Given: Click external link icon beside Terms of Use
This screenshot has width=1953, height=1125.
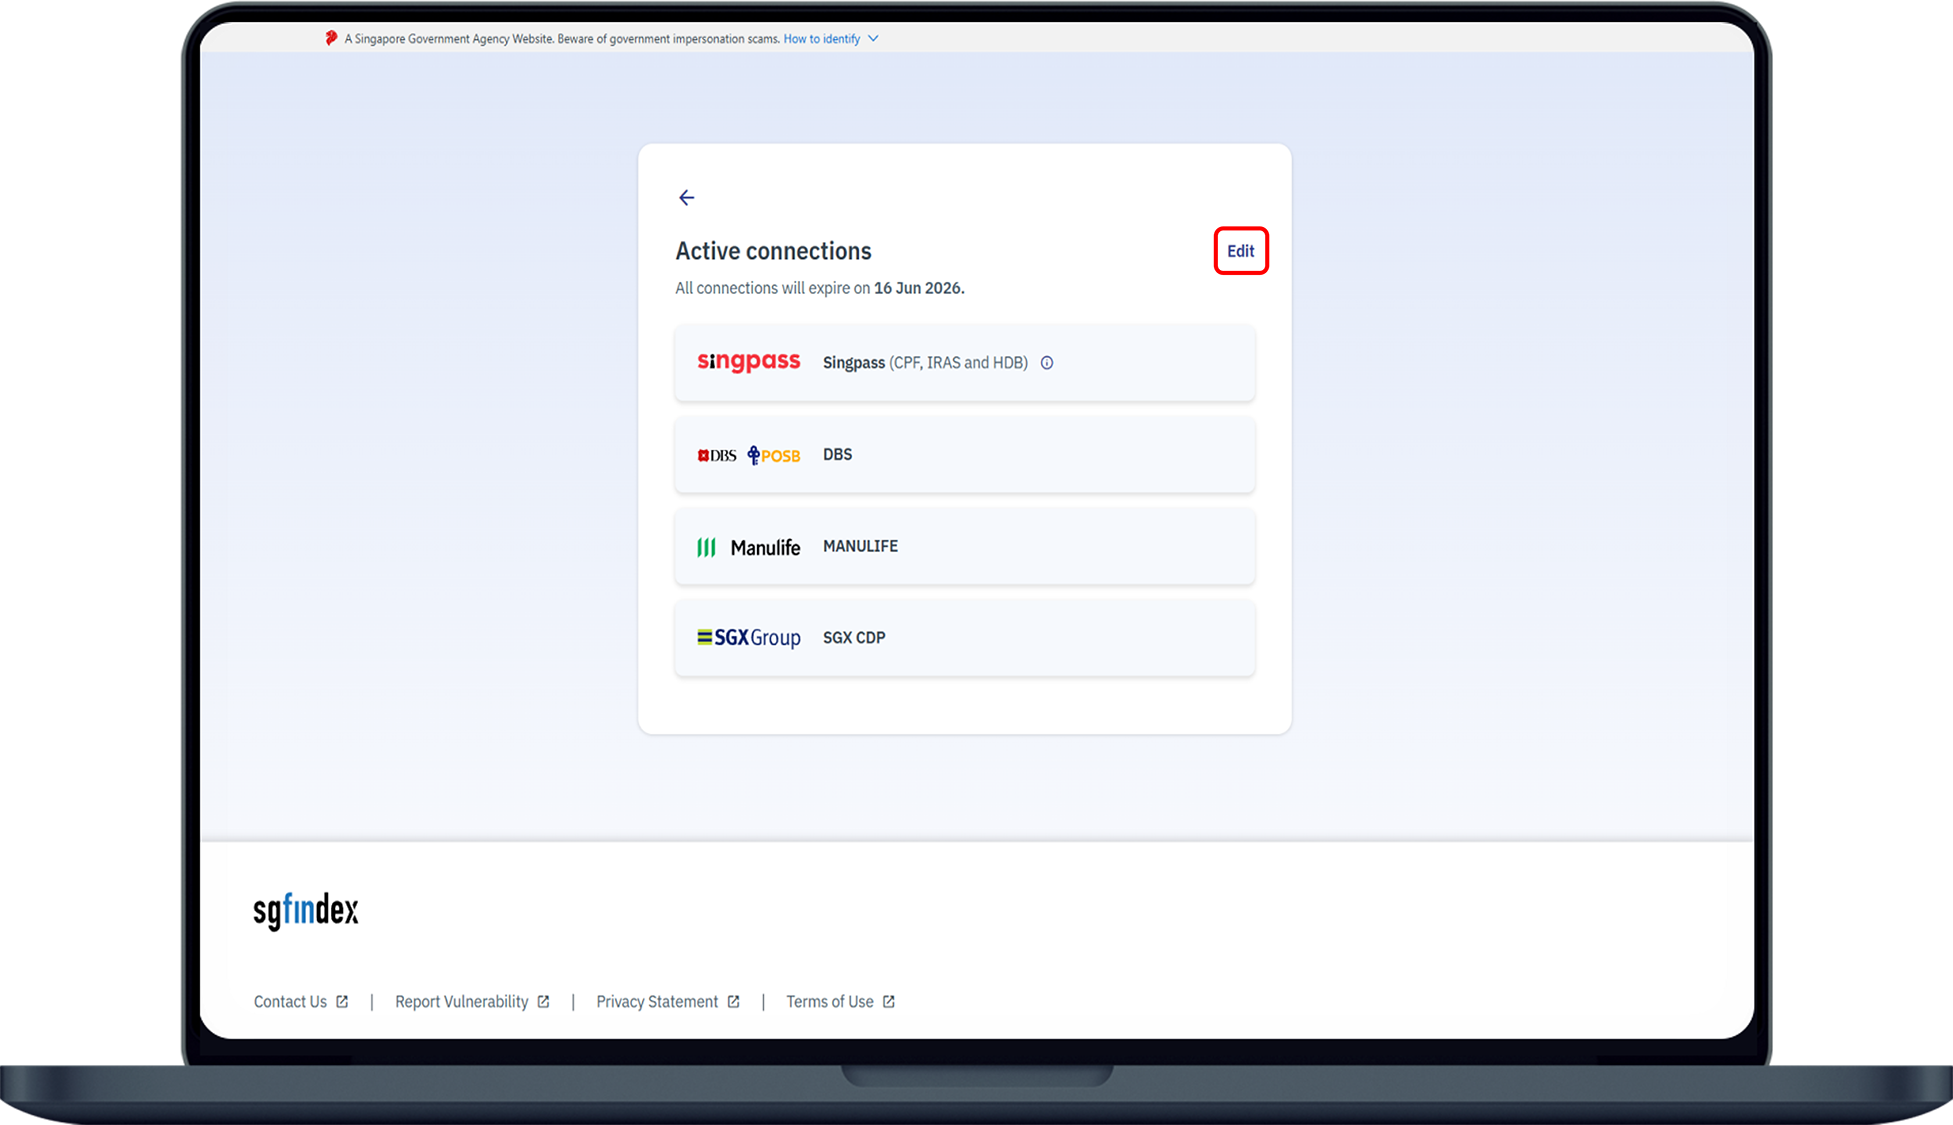Looking at the screenshot, I should [889, 1002].
